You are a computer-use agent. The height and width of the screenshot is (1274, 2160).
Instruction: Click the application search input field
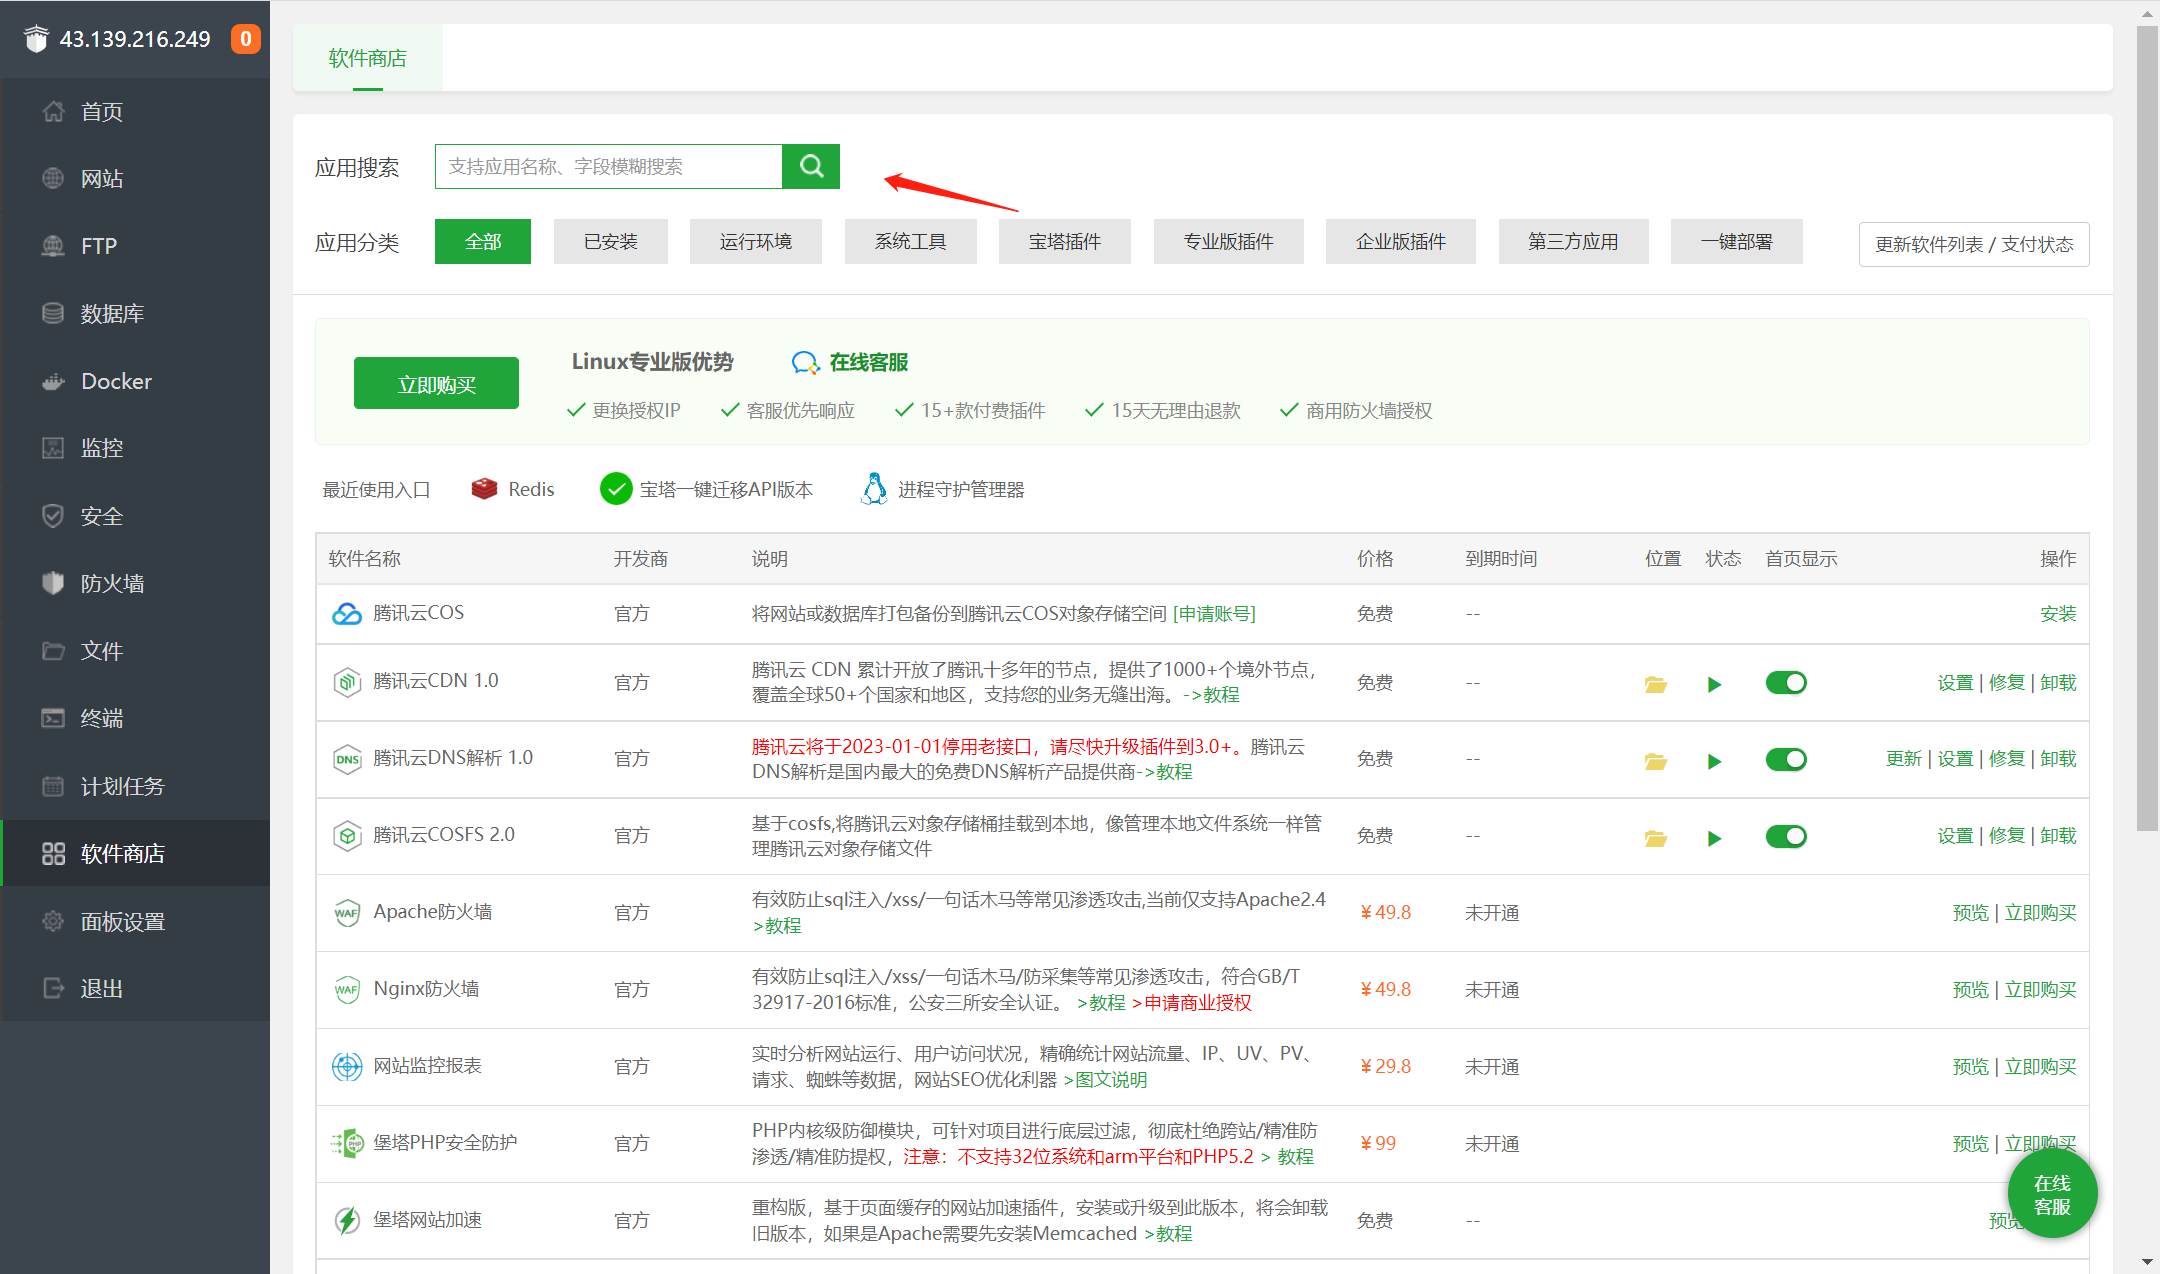point(608,166)
